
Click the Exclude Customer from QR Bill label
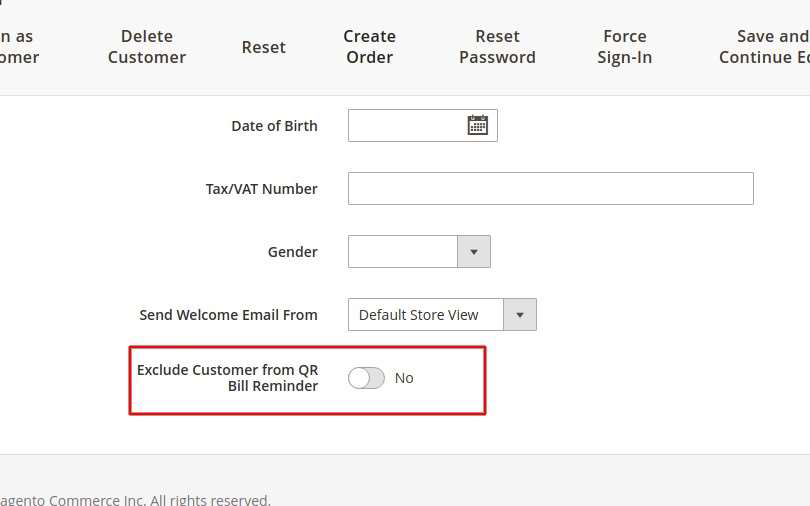click(x=228, y=378)
